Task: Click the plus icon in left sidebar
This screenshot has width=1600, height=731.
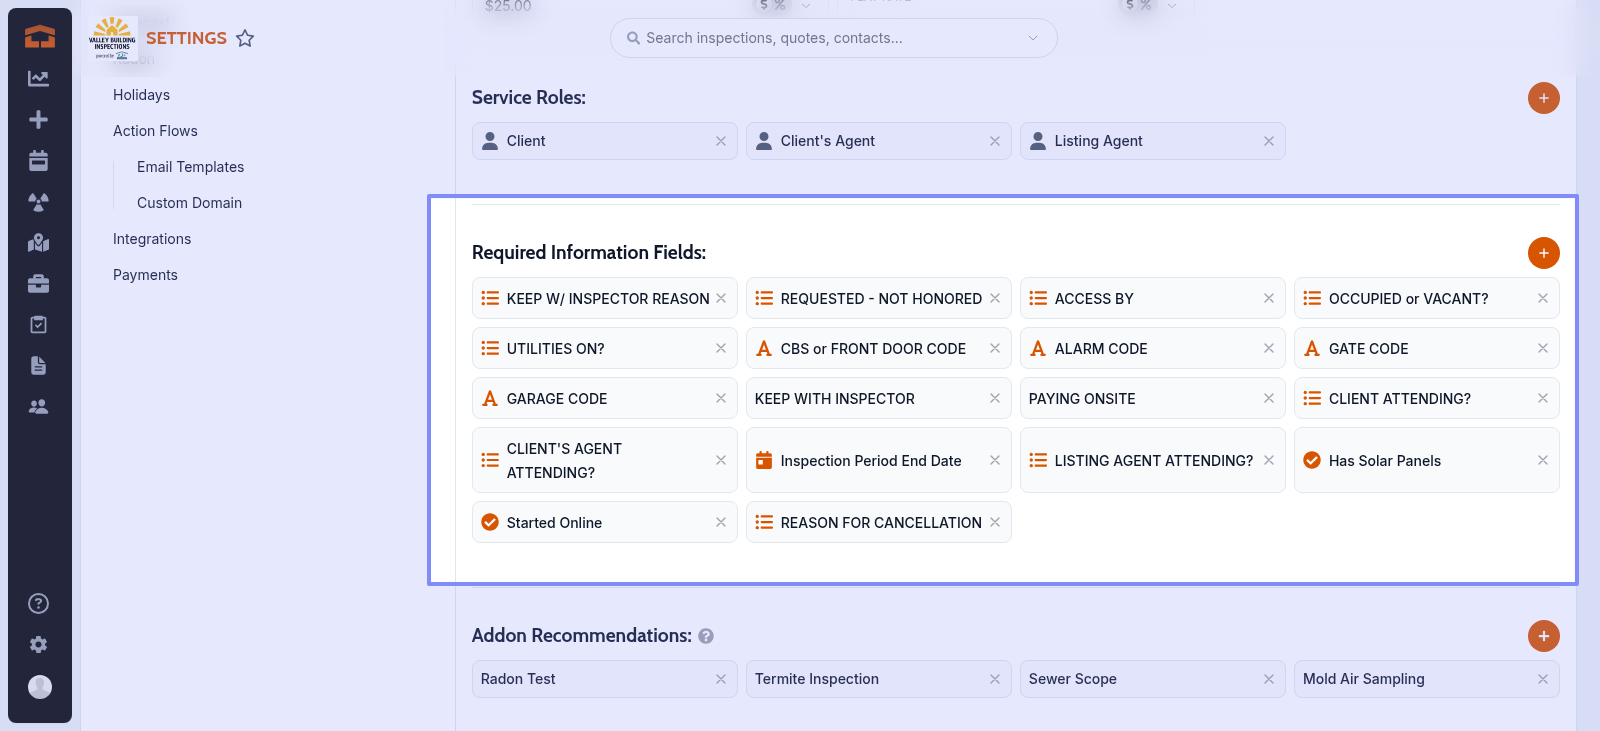Action: click(39, 120)
